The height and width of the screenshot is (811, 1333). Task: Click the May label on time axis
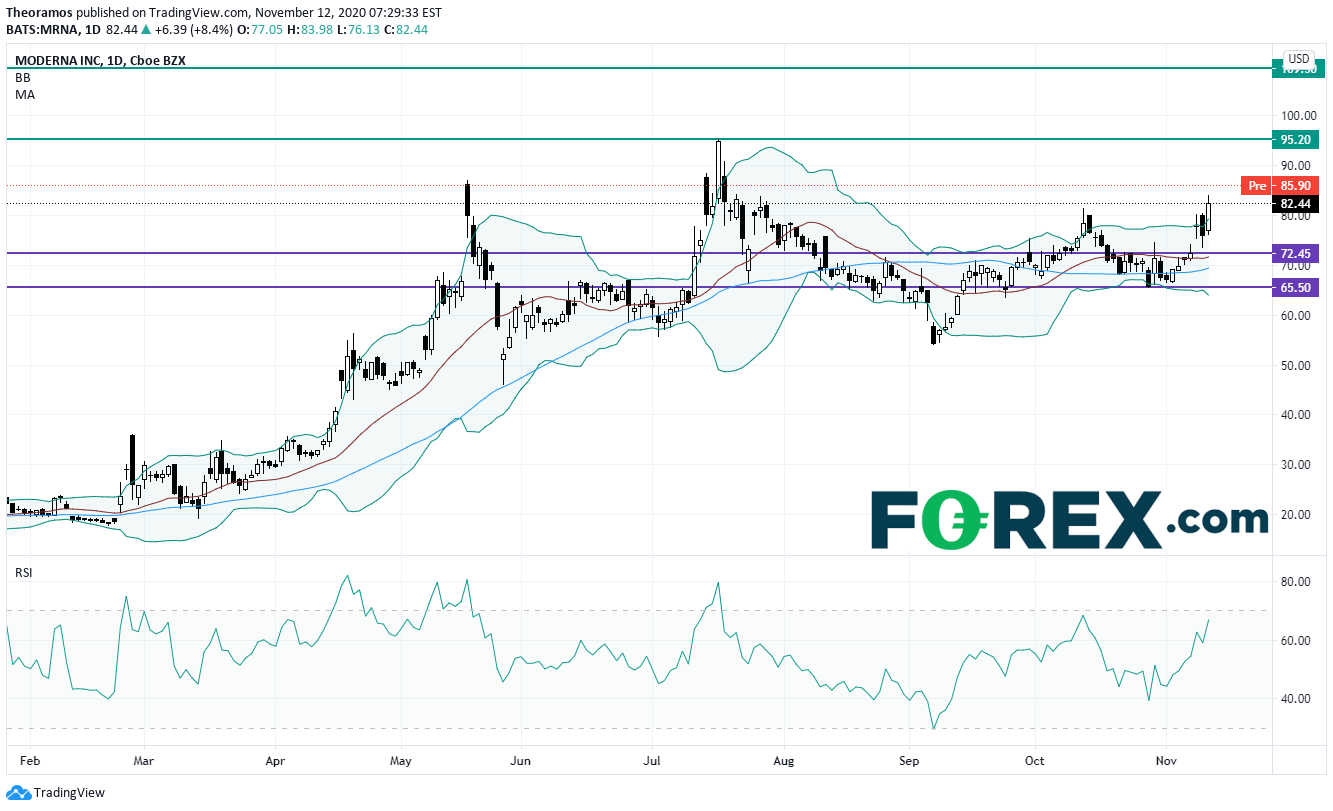[402, 761]
